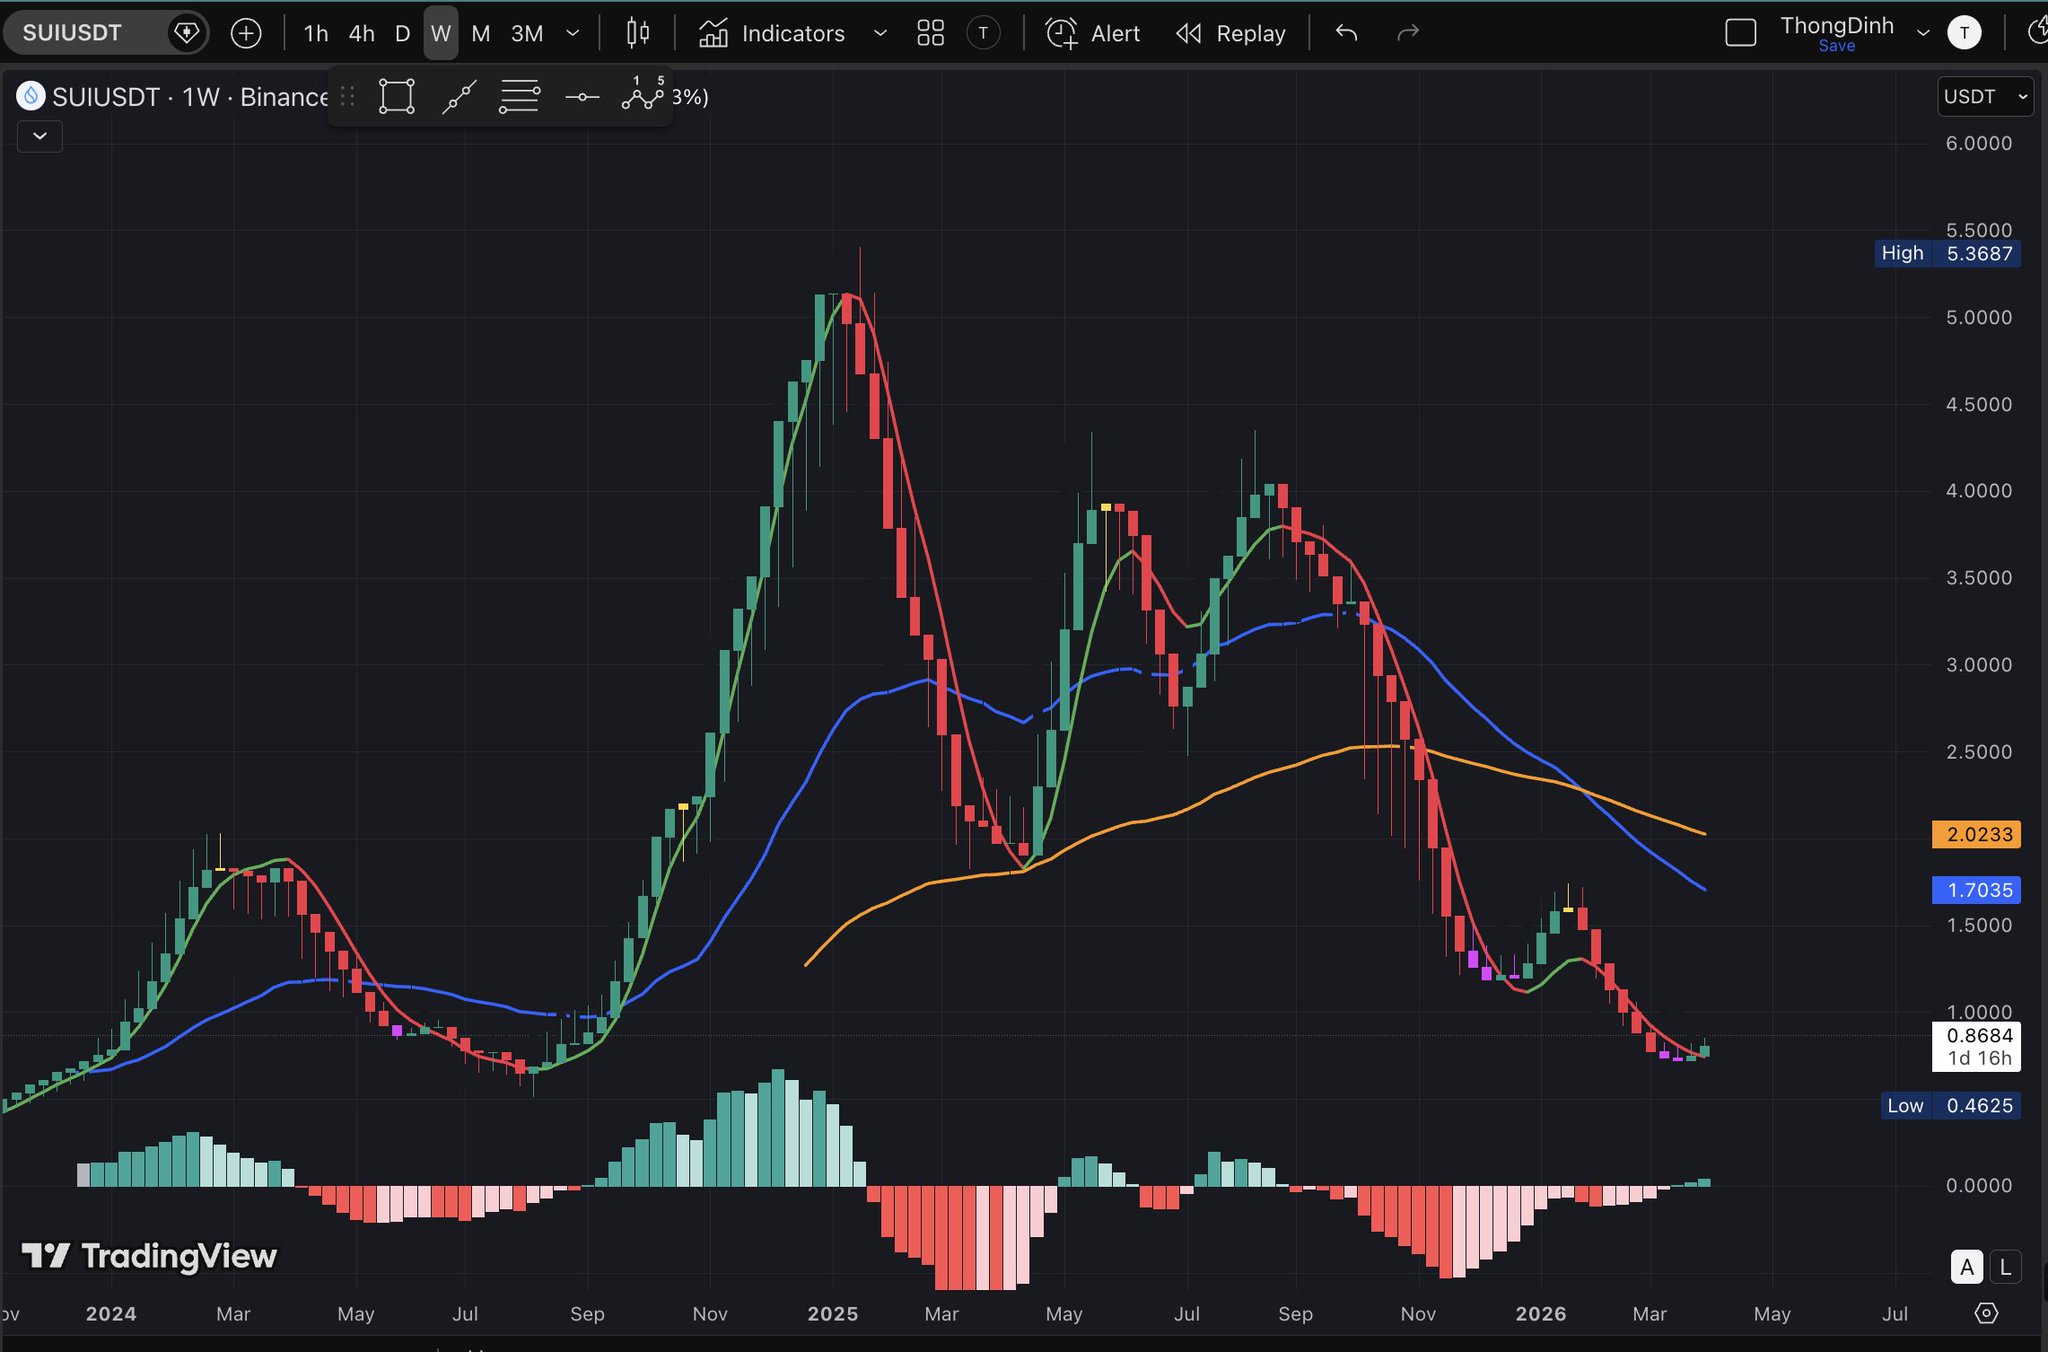Expand the timeframe interval dropdown chevron

573,33
